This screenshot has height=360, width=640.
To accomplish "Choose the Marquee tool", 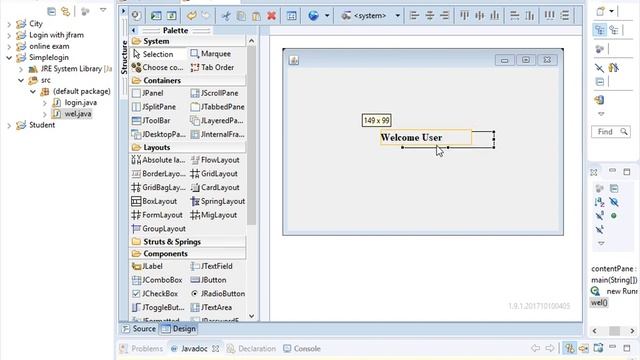I will [211, 54].
